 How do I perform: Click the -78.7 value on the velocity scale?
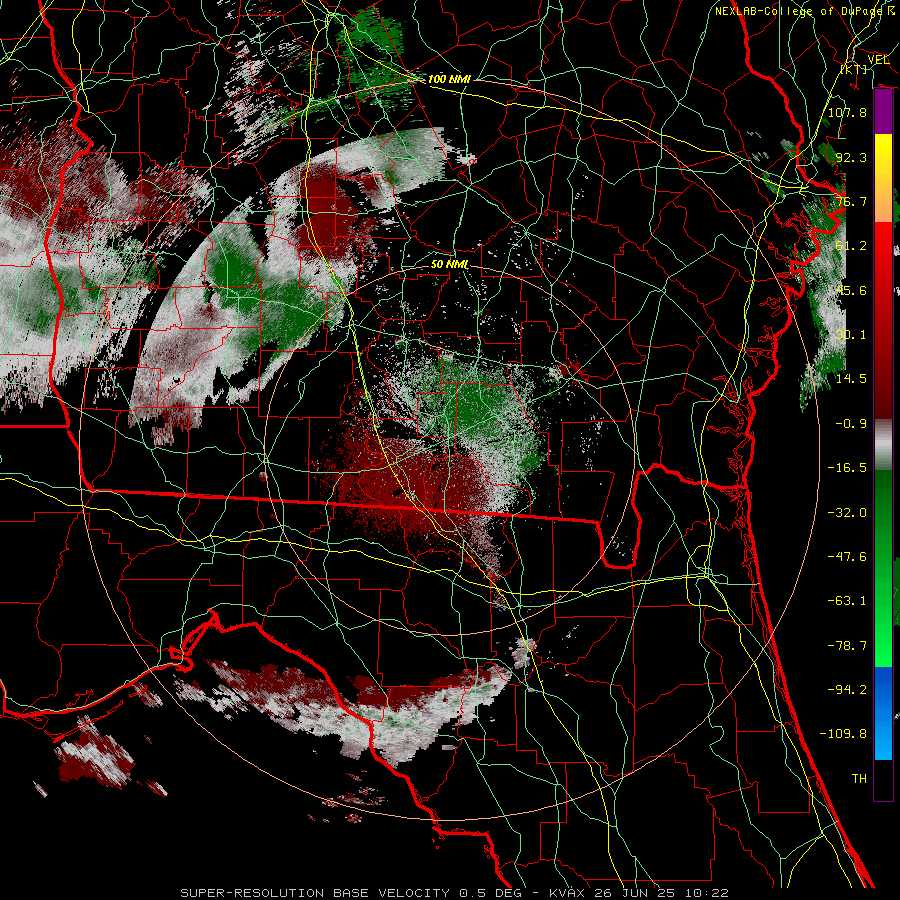tap(847, 646)
